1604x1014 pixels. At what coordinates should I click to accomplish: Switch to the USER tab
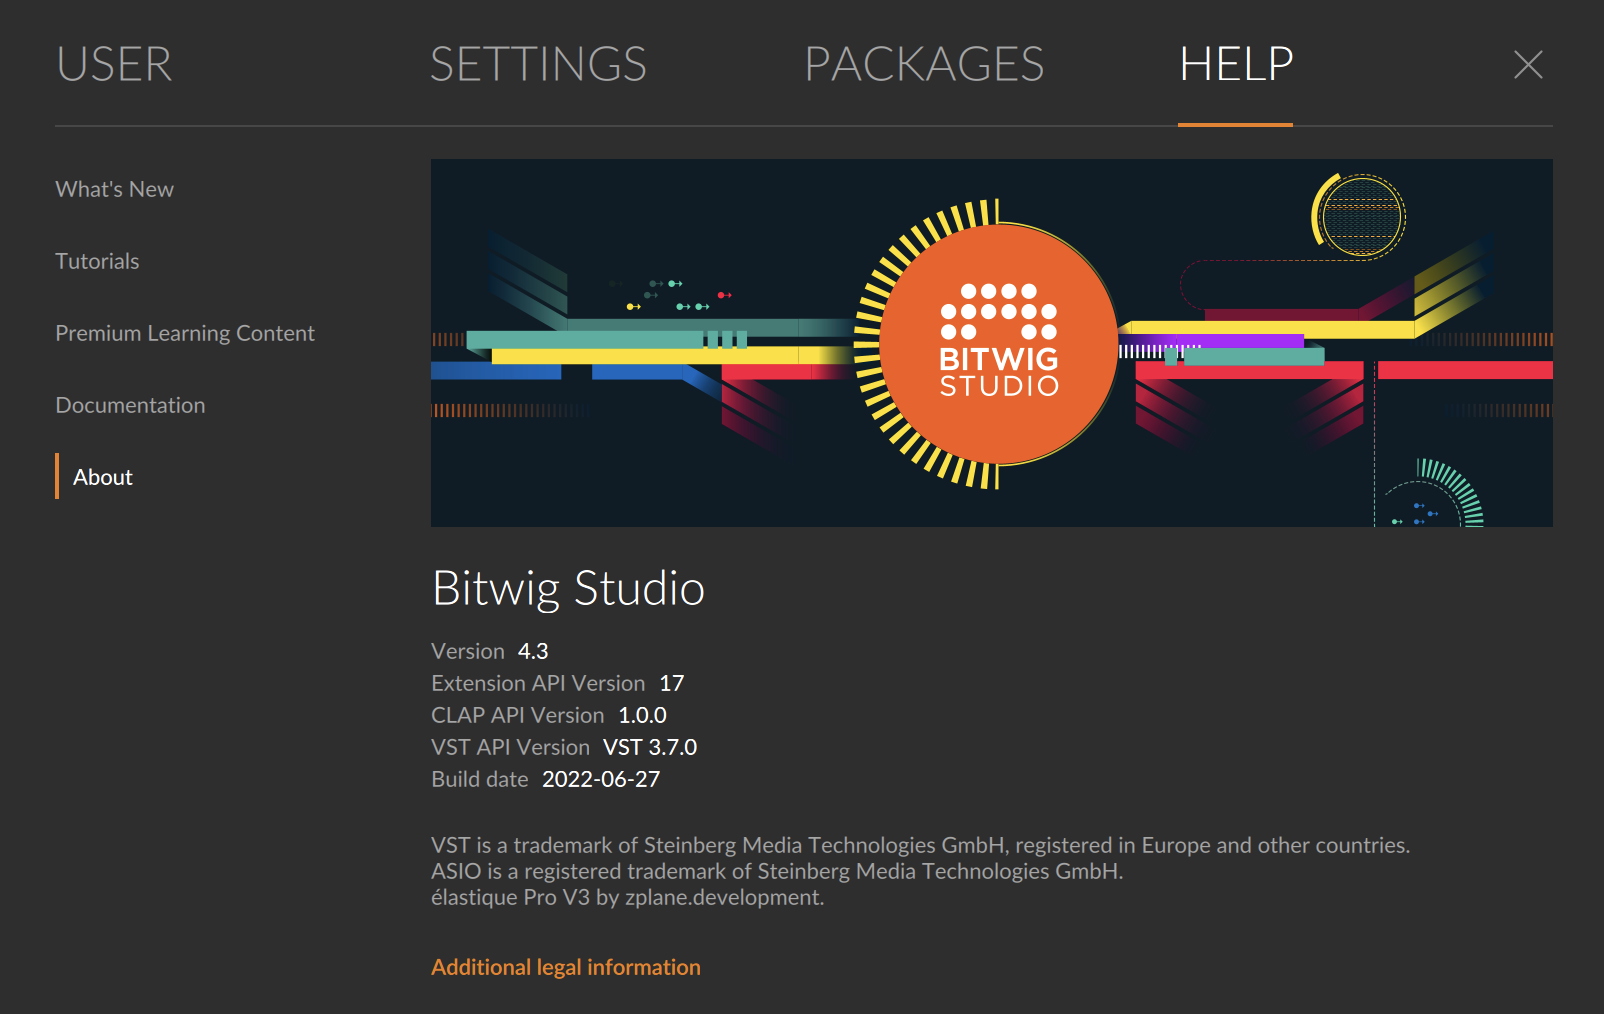point(114,65)
